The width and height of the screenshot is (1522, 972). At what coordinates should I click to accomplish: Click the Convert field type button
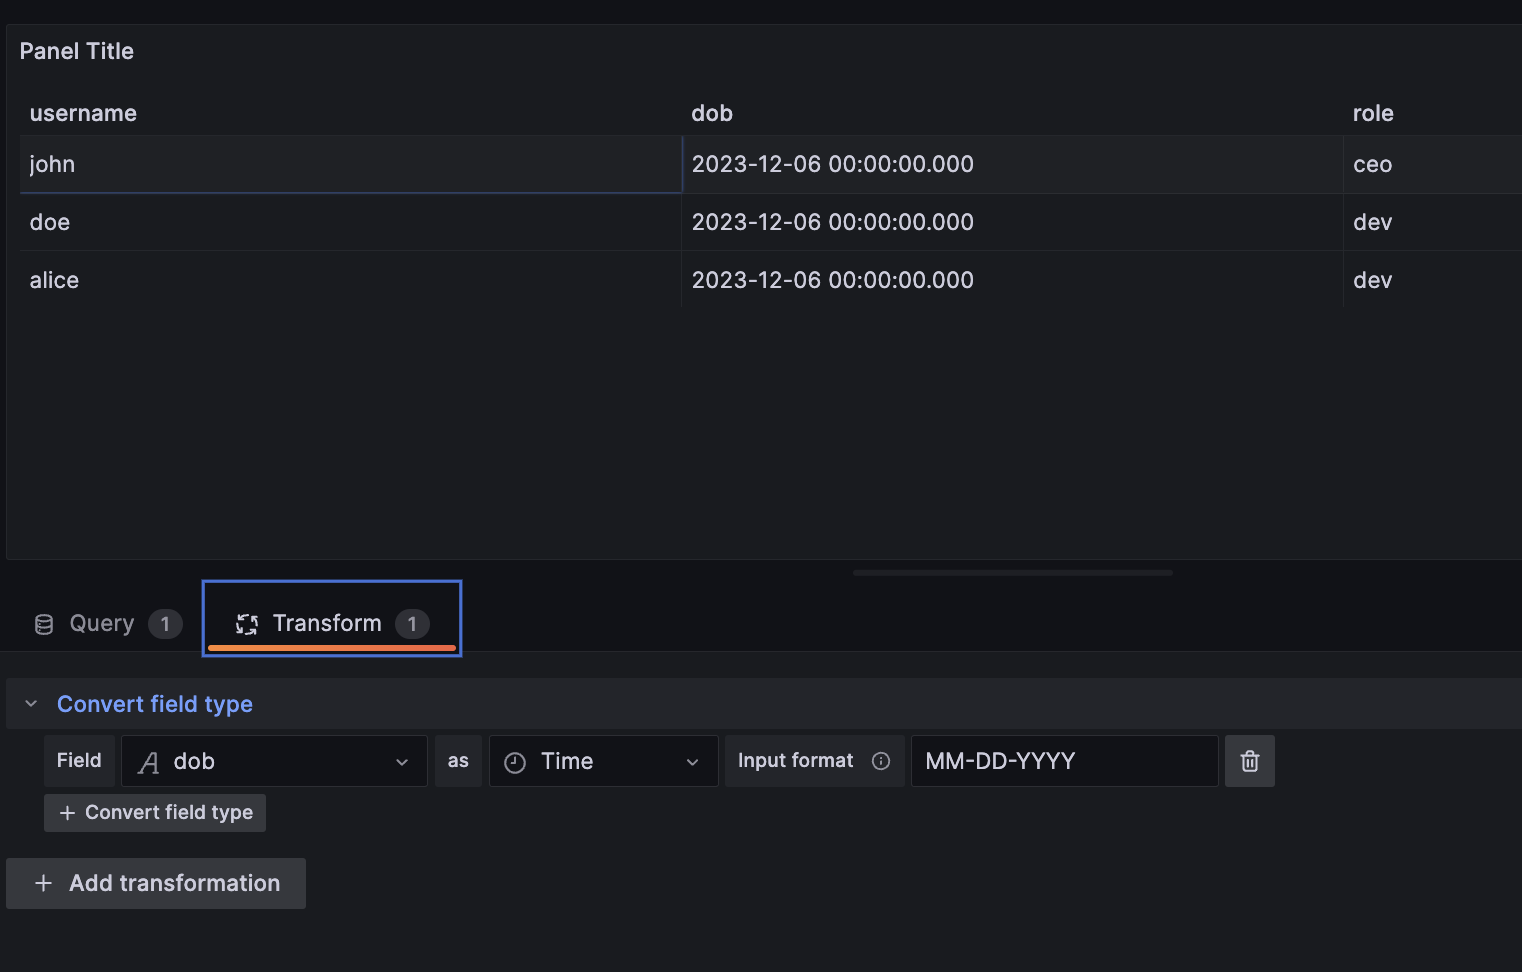[154, 812]
